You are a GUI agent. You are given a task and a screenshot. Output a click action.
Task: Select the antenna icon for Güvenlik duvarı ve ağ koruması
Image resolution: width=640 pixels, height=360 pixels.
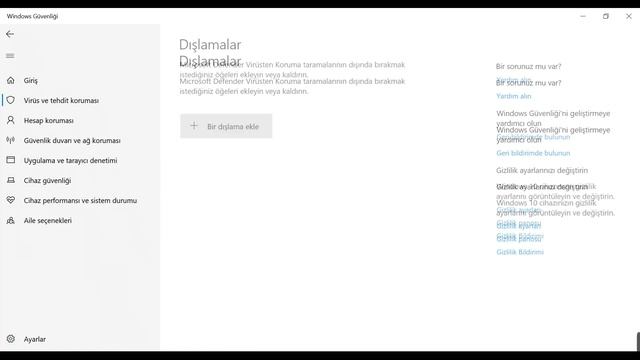(x=11, y=140)
